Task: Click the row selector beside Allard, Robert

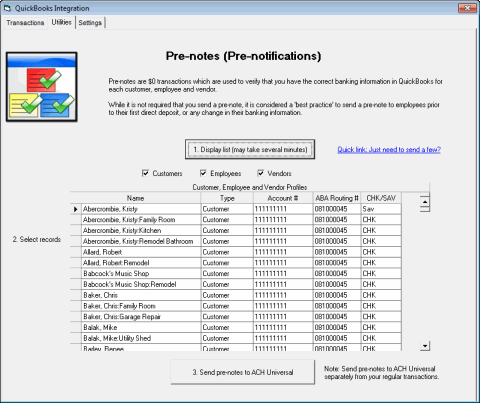Action: click(76, 252)
